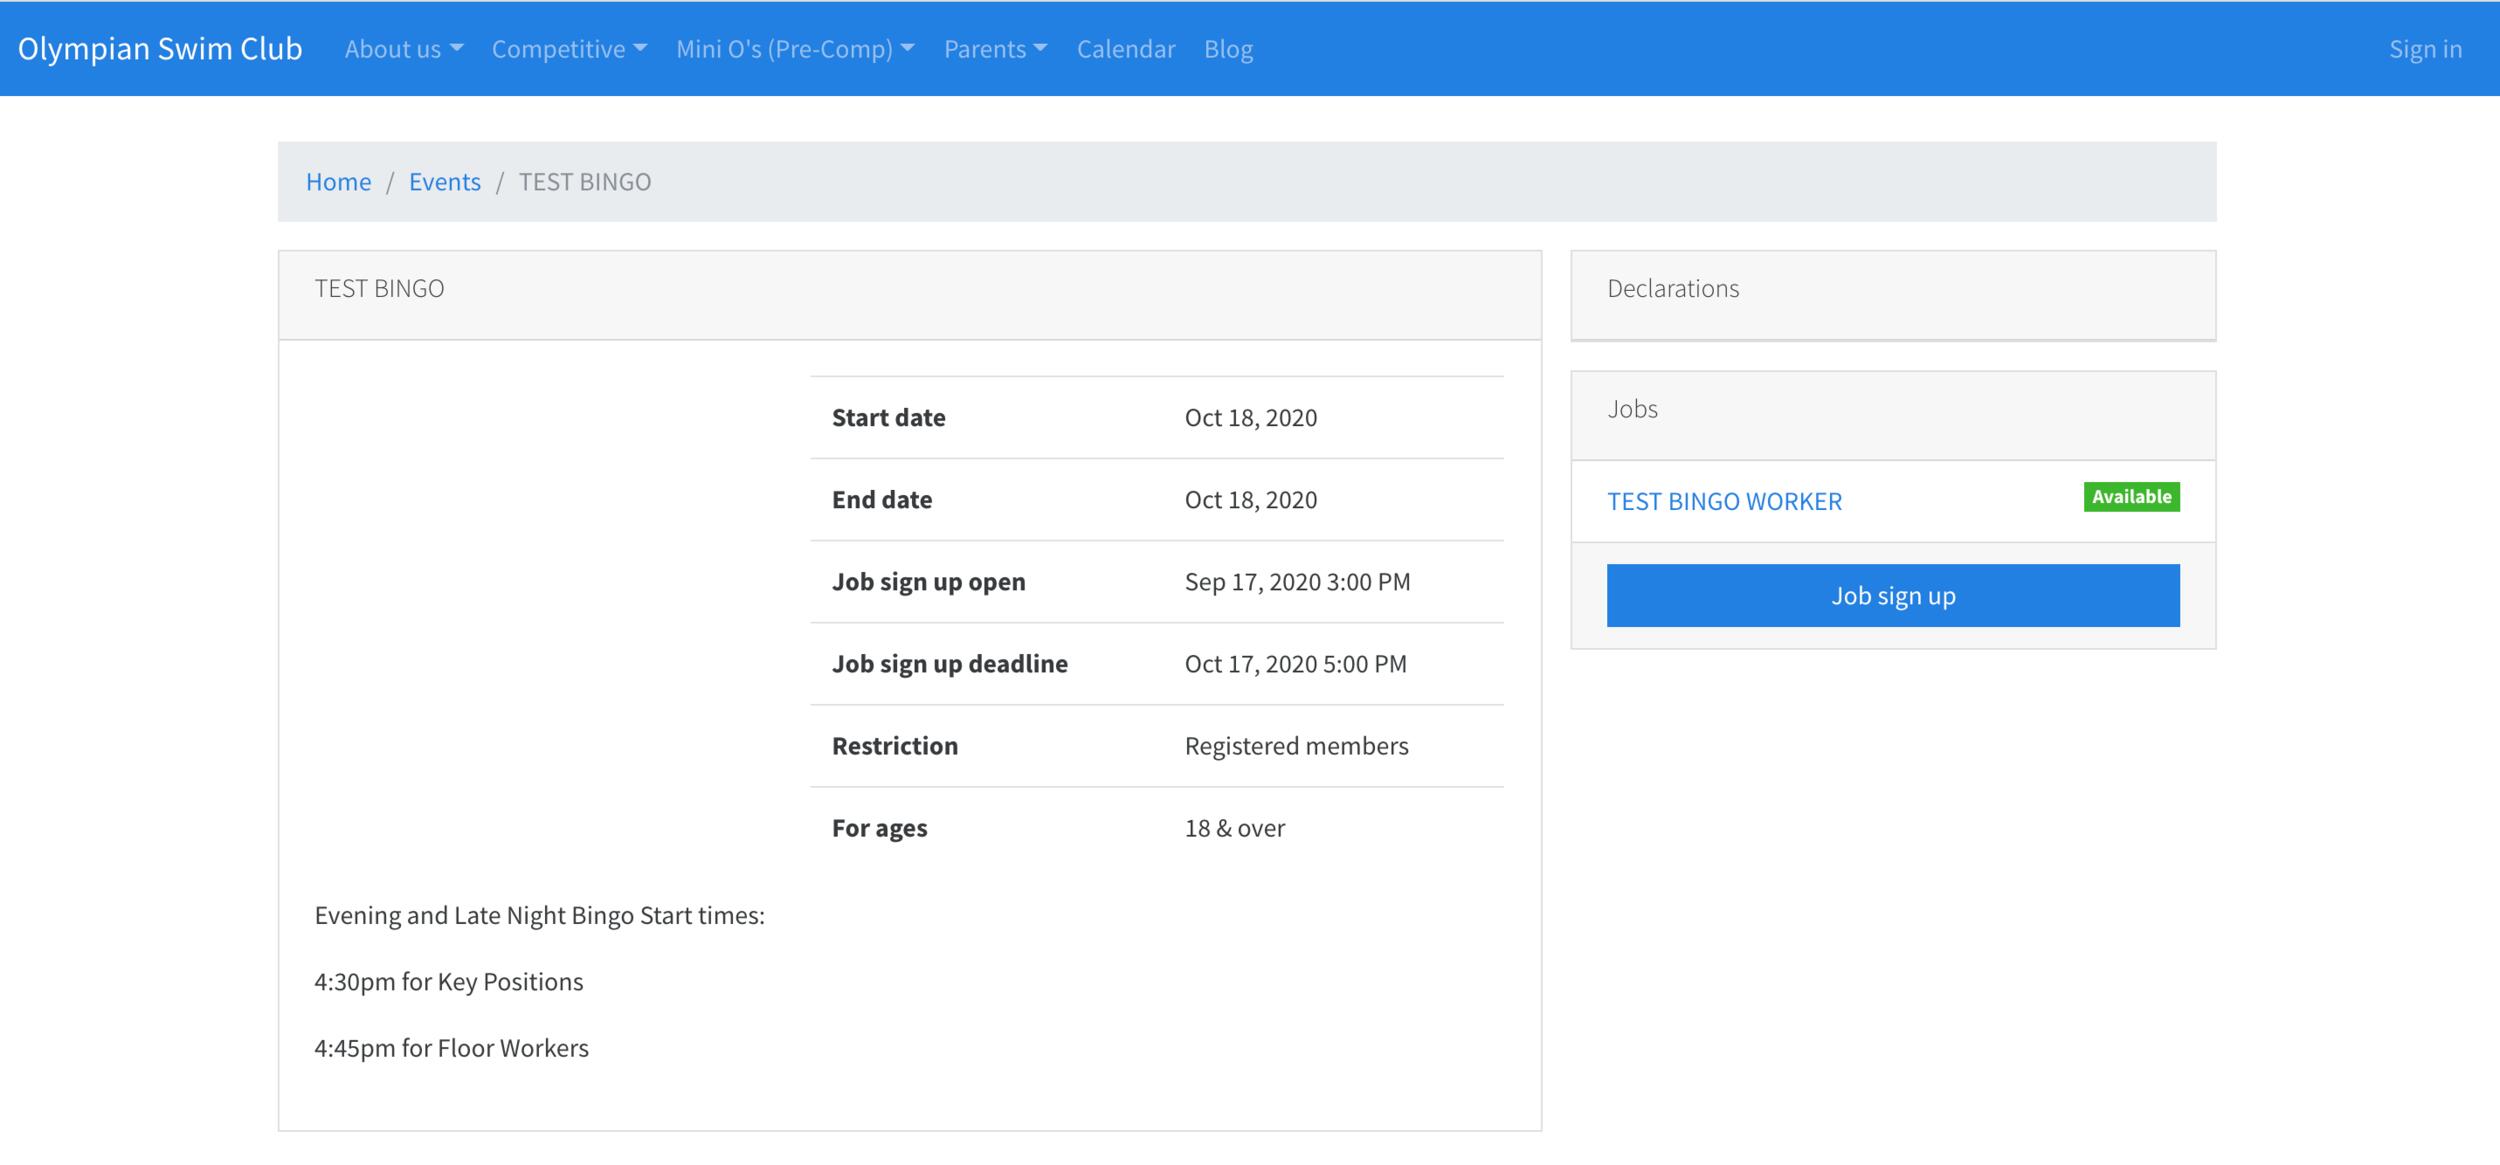Click the Jobs panel header
The width and height of the screenshot is (2500, 1165).
point(1632,409)
